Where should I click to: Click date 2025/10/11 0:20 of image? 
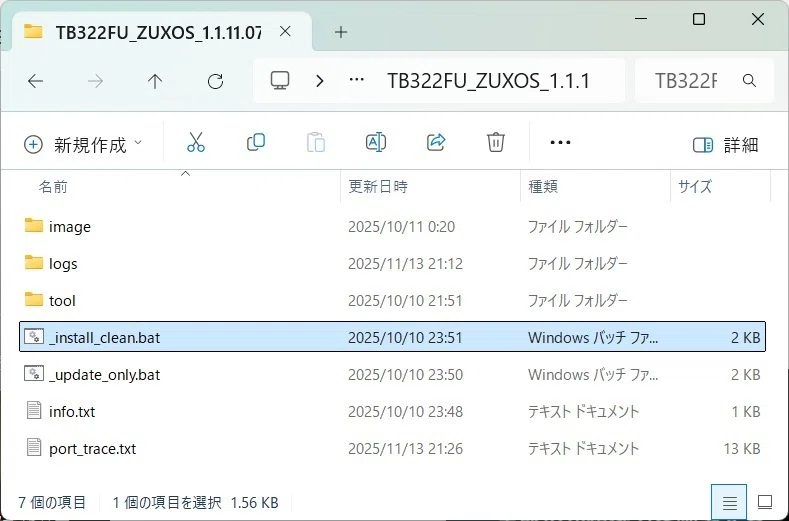(402, 227)
